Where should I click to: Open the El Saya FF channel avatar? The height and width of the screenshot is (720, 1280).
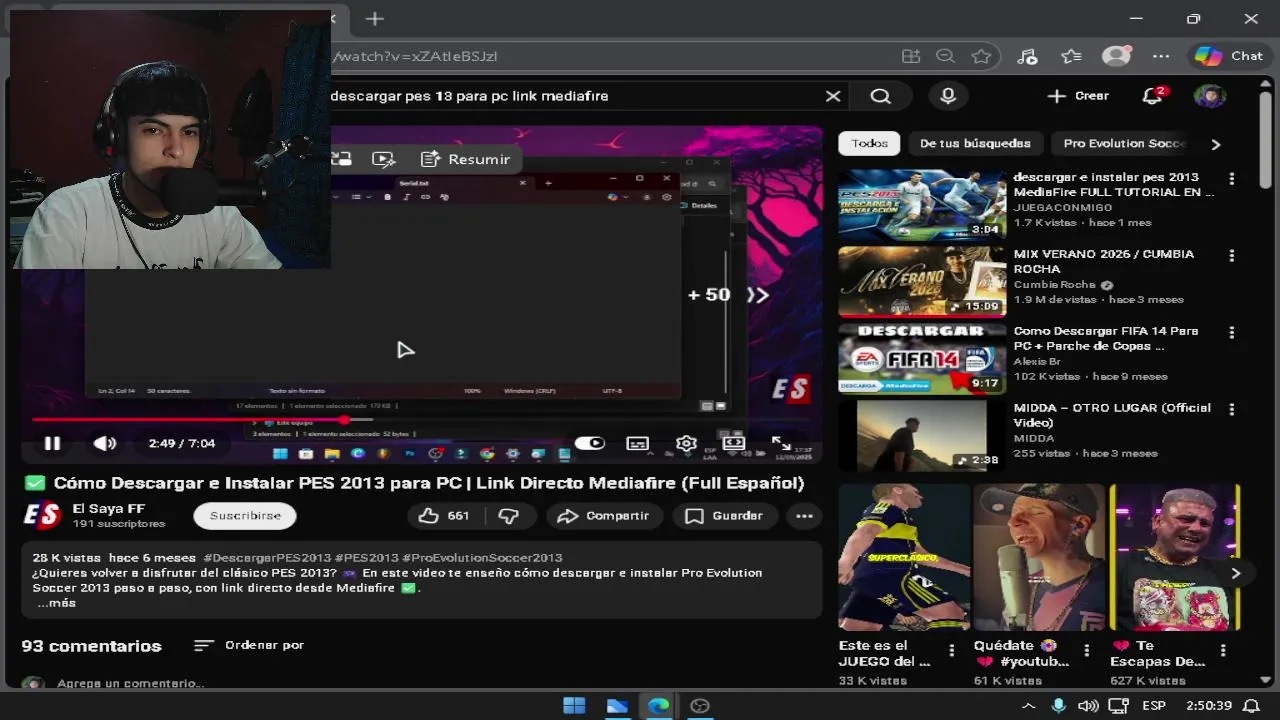click(42, 516)
